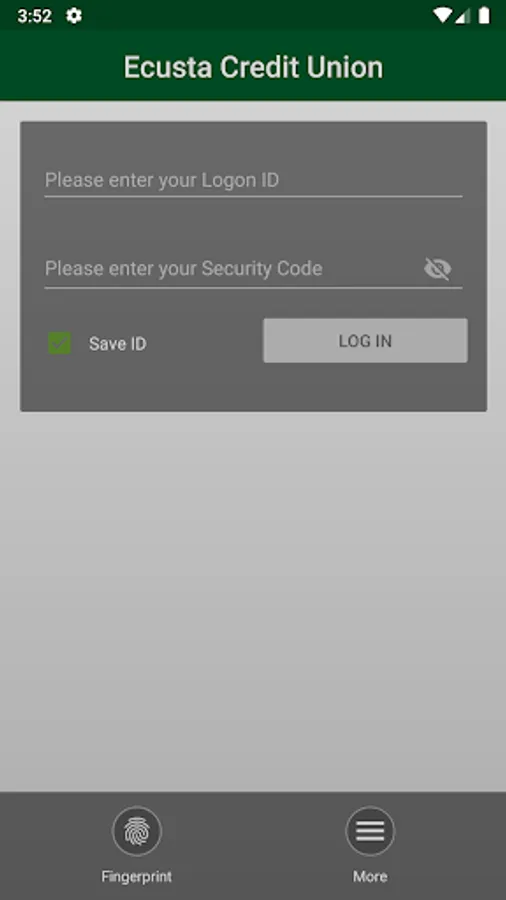
Task: Uncheck the Save ID checkbox
Action: coord(60,343)
